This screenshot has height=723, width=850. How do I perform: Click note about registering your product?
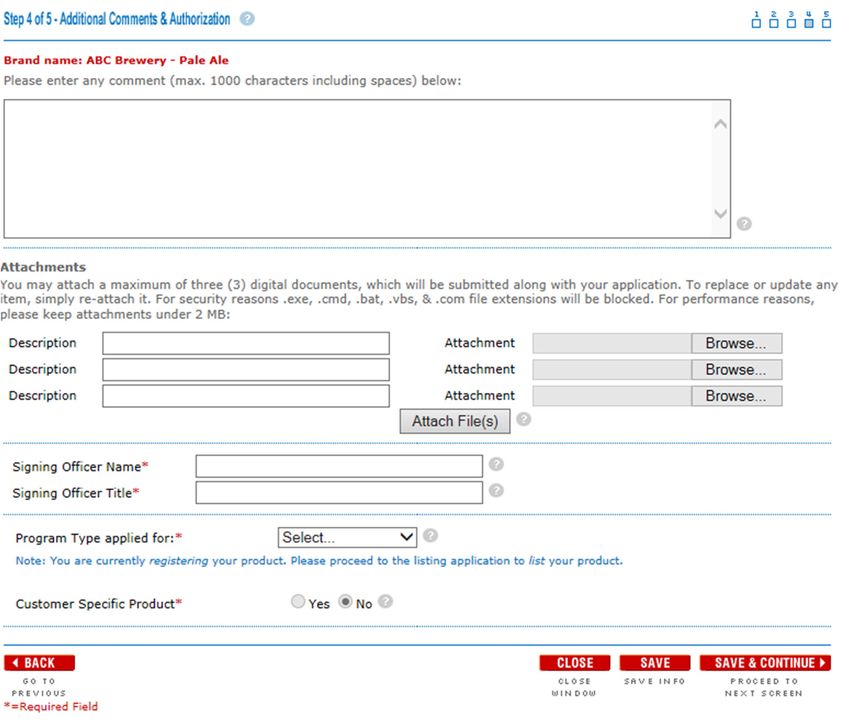(319, 561)
